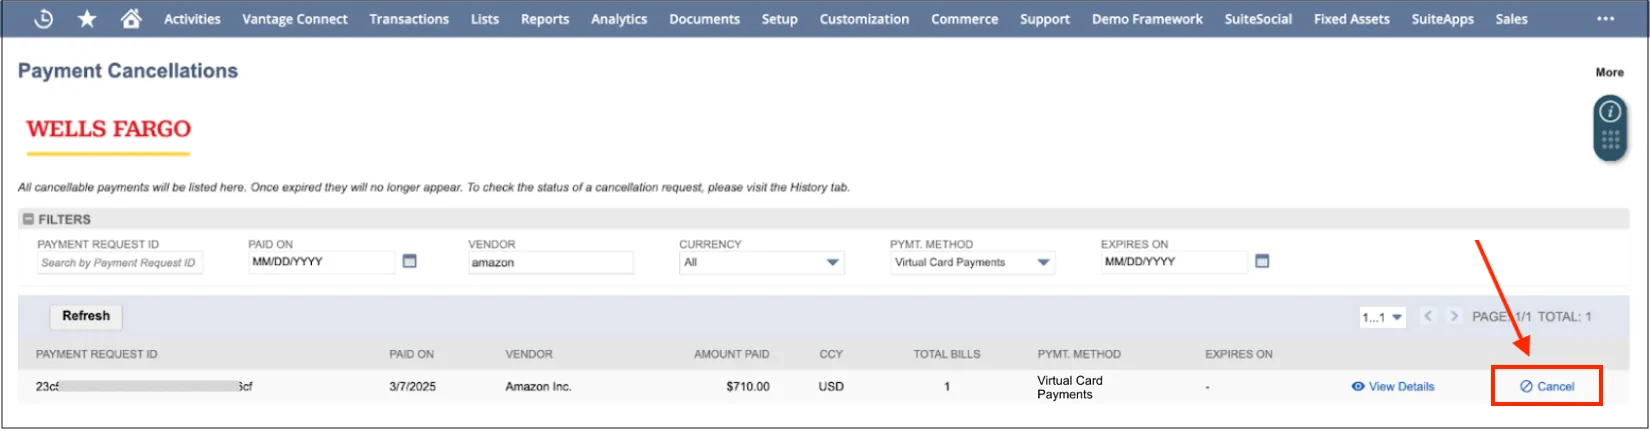Open the Documents menu
The image size is (1650, 431).
[x=705, y=19]
